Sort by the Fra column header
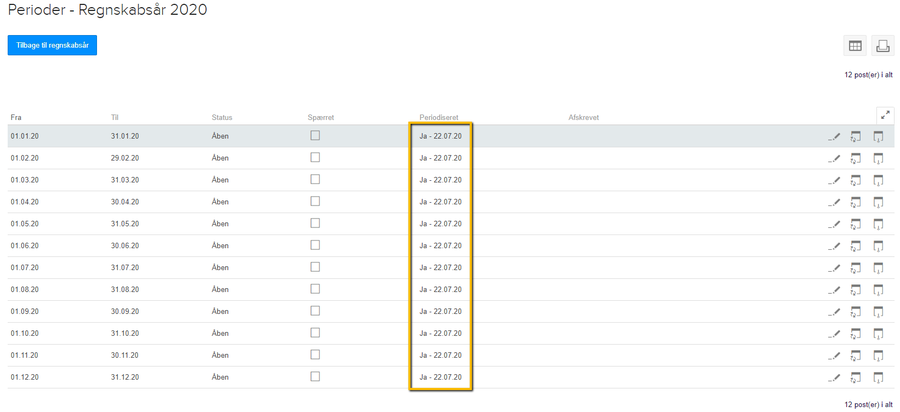The height and width of the screenshot is (412, 900). pyautogui.click(x=16, y=118)
